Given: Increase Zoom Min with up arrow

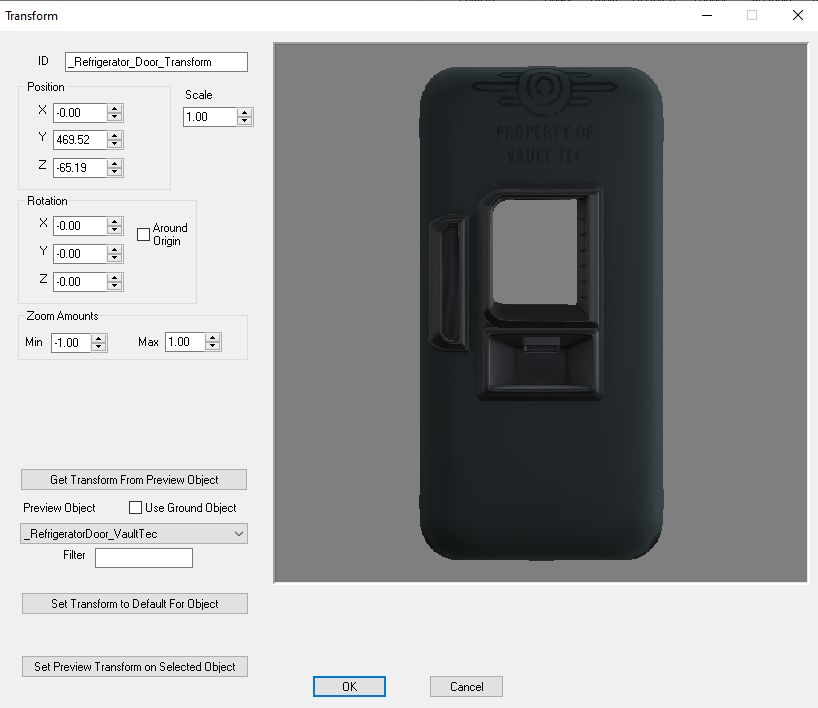Looking at the screenshot, I should [99, 339].
